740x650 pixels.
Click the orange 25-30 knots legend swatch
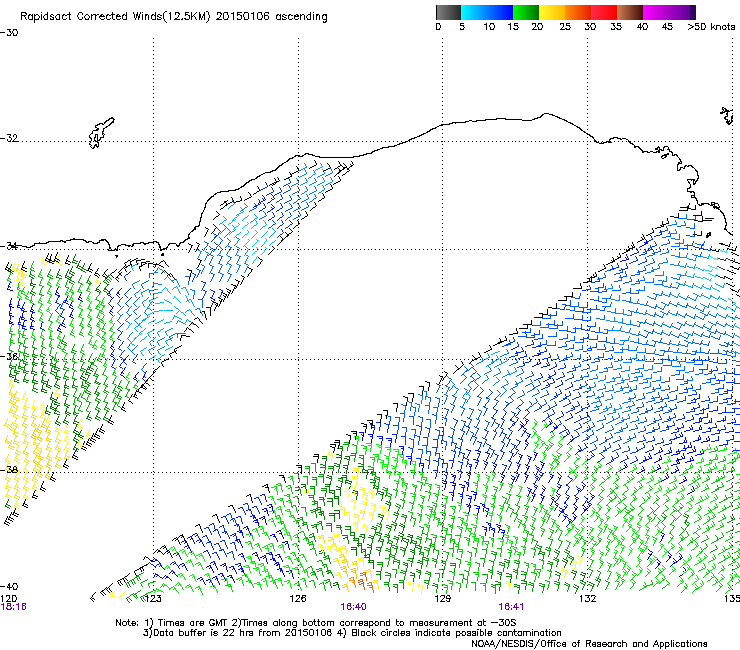578,12
